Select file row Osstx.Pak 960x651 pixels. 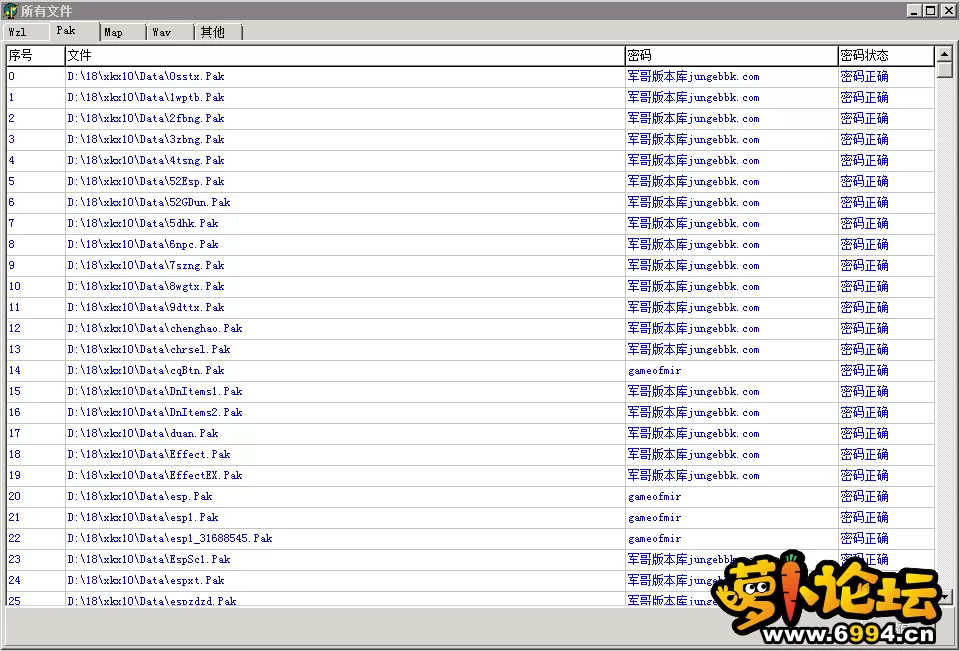click(470, 77)
